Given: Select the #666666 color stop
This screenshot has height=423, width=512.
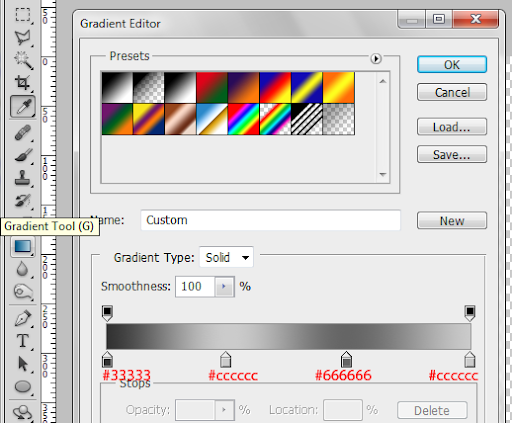Looking at the screenshot, I should coord(346,359).
